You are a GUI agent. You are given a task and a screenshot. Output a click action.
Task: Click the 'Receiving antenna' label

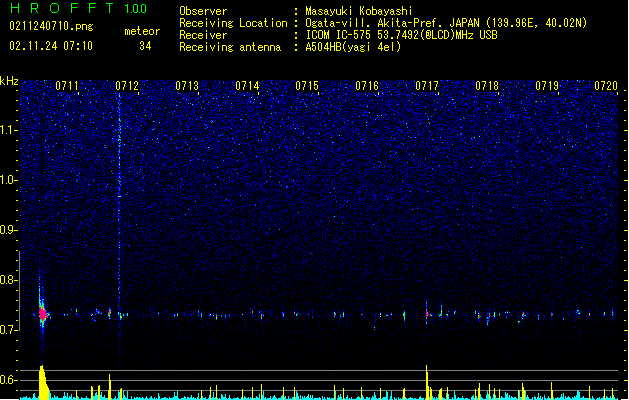point(230,47)
